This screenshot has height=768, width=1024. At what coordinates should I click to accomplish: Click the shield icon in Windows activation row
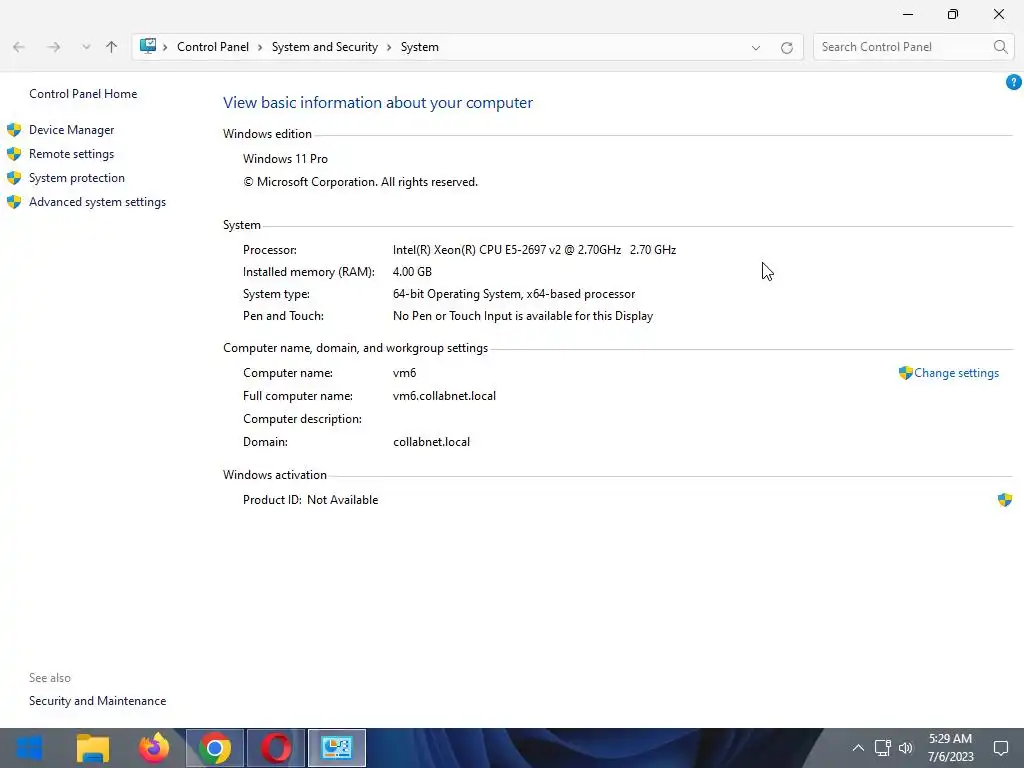(1004, 500)
